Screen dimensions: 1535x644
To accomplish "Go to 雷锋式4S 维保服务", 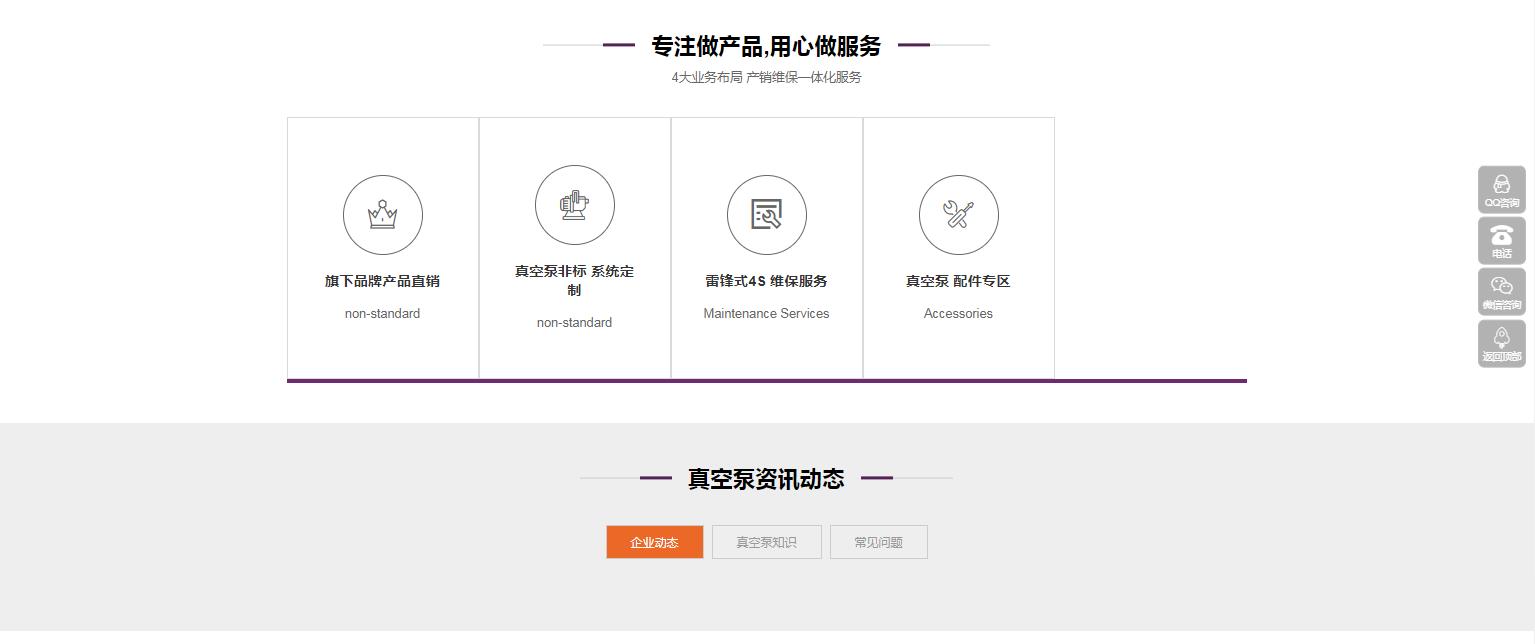I will click(x=766, y=281).
